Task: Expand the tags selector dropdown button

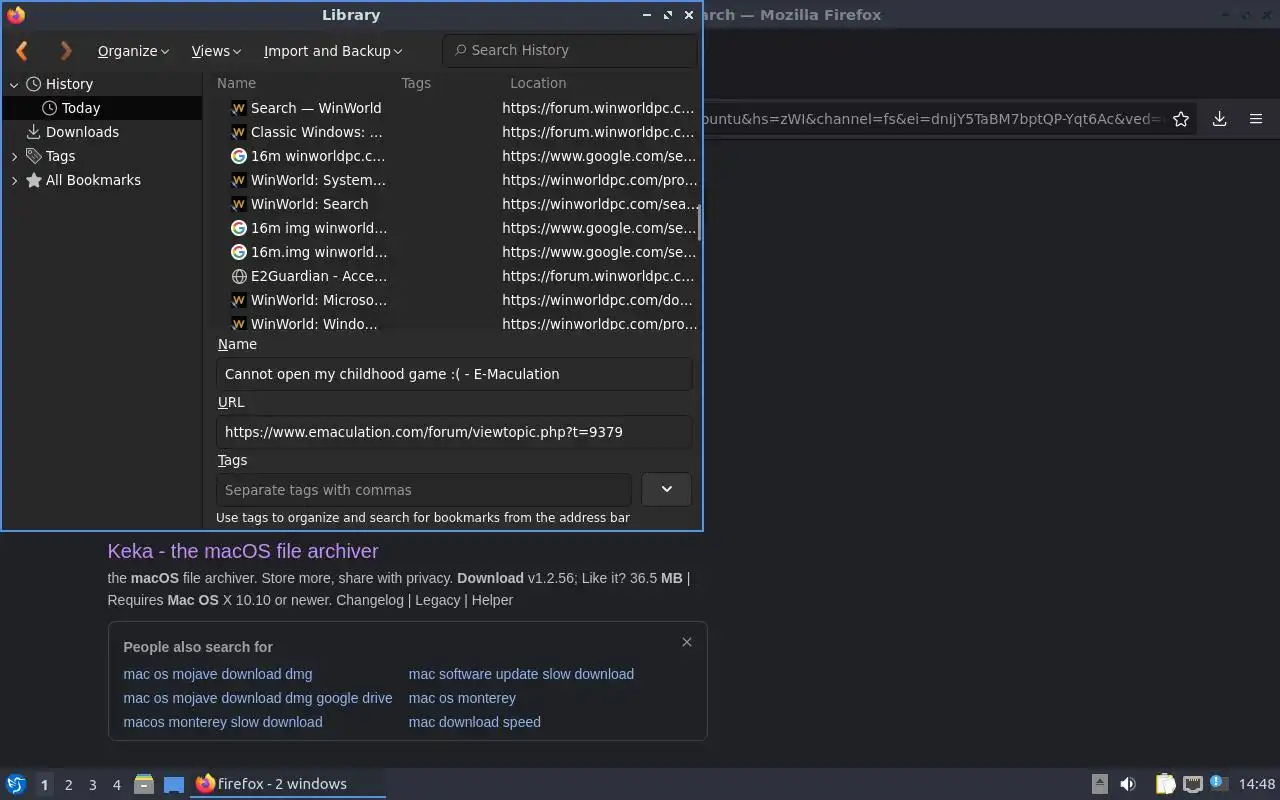Action: pyautogui.click(x=667, y=489)
